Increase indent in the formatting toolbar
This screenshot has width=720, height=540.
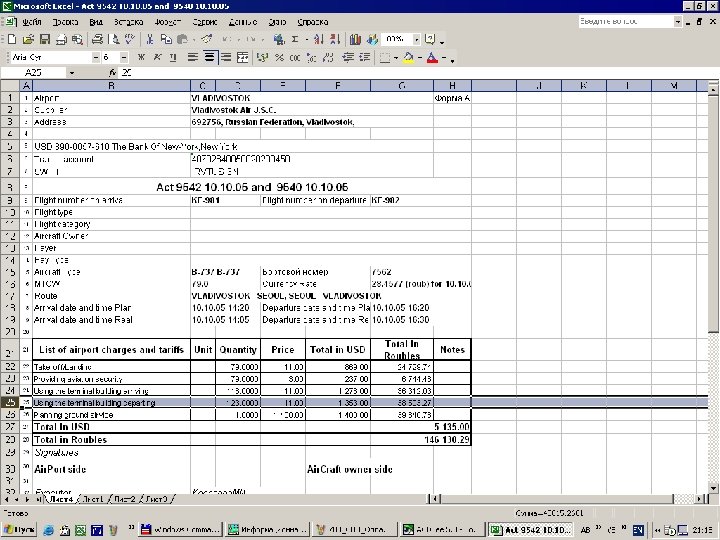tap(365, 57)
